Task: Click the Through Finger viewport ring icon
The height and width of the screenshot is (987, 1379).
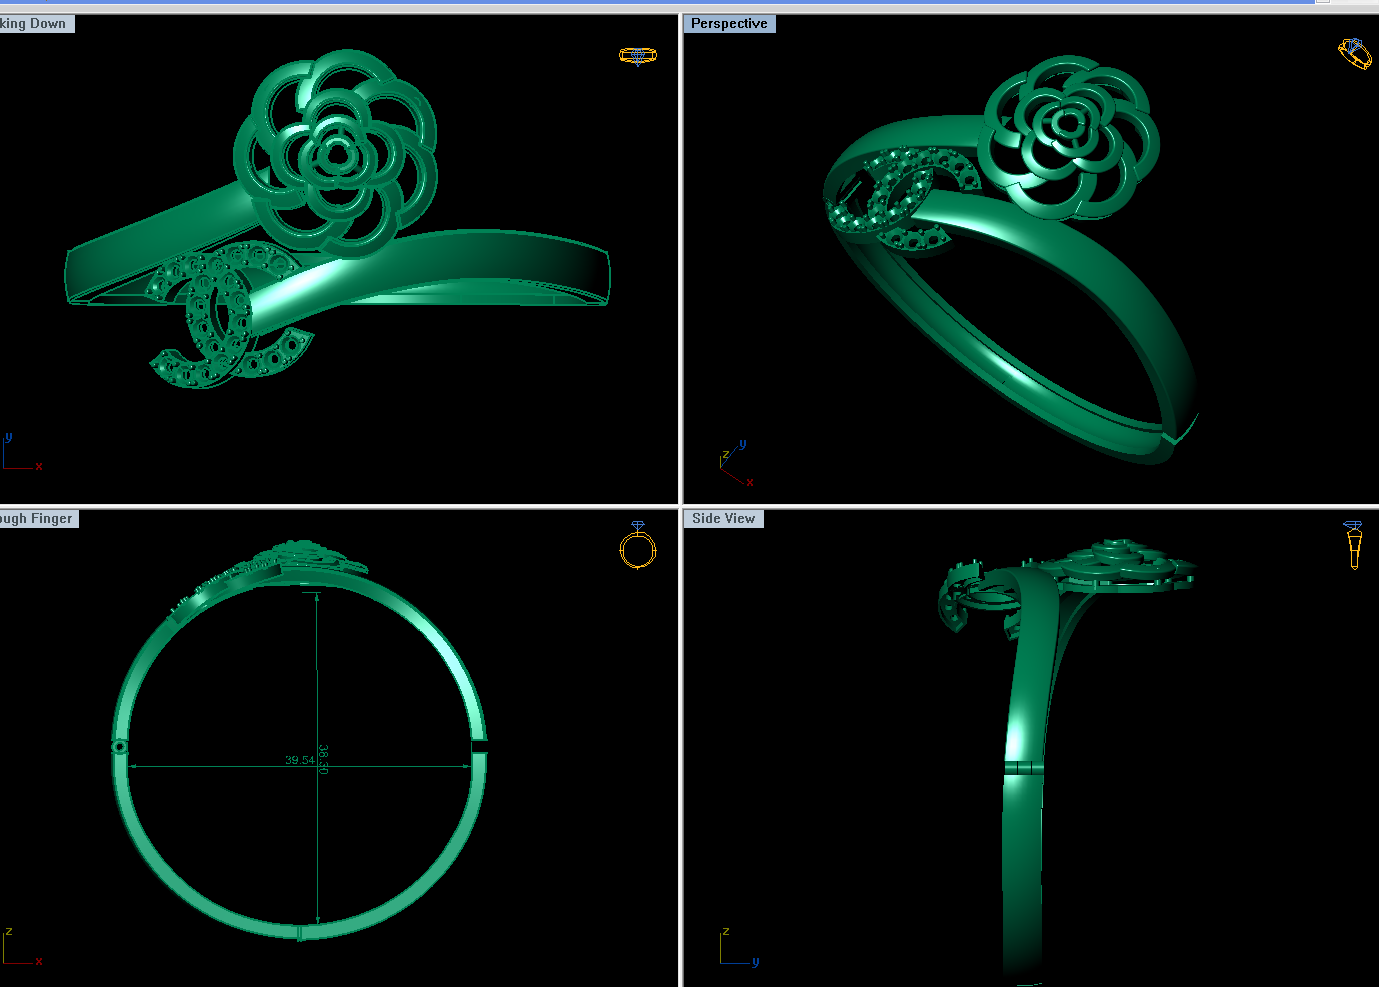Action: [x=638, y=545]
